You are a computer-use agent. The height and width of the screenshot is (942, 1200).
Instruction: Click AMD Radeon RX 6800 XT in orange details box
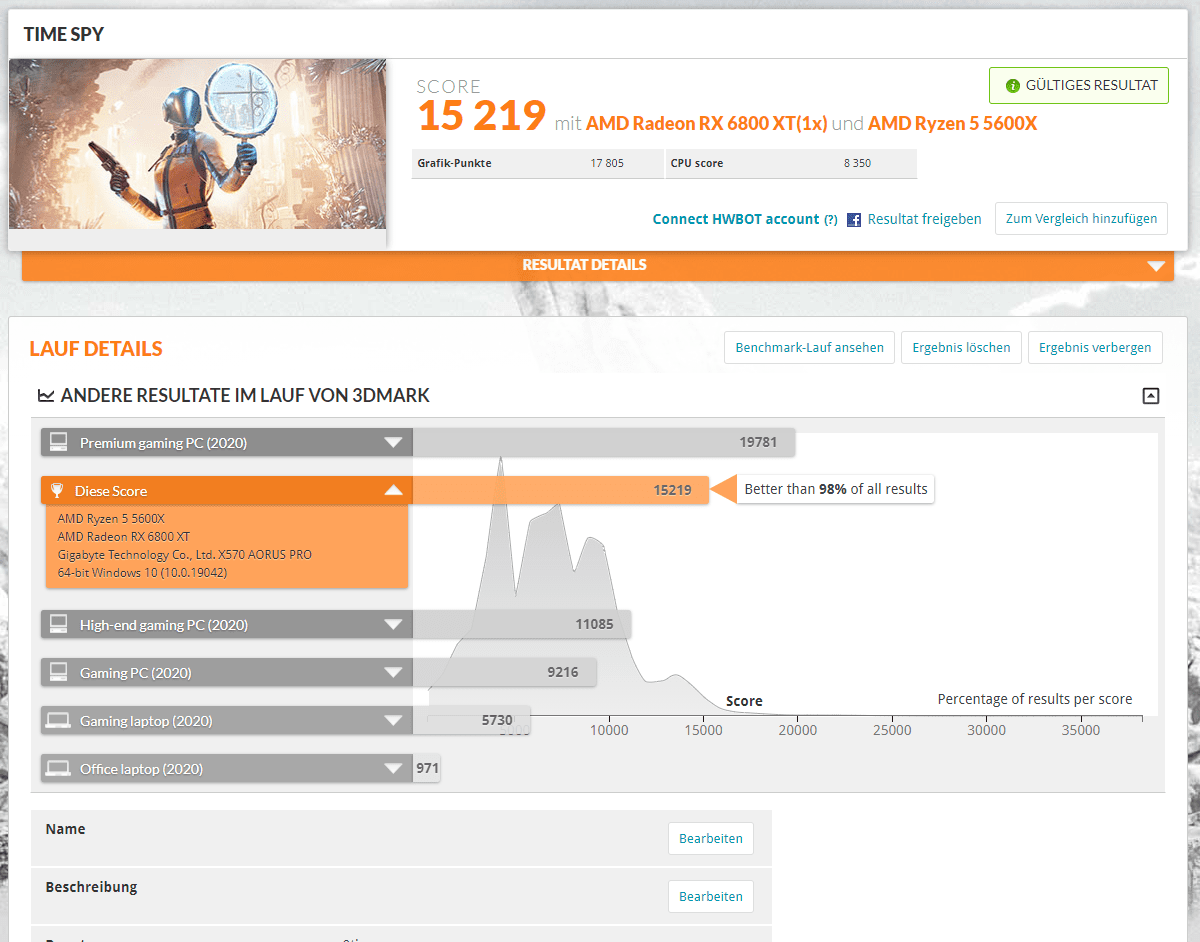[x=124, y=537]
